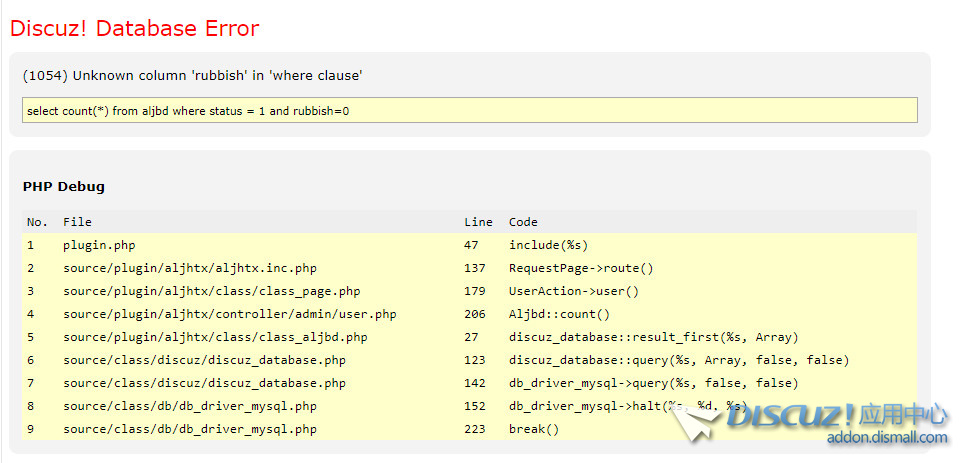Screen dimensions: 966x463
Task: Select the class_aljbd.php file path
Action: (x=215, y=337)
